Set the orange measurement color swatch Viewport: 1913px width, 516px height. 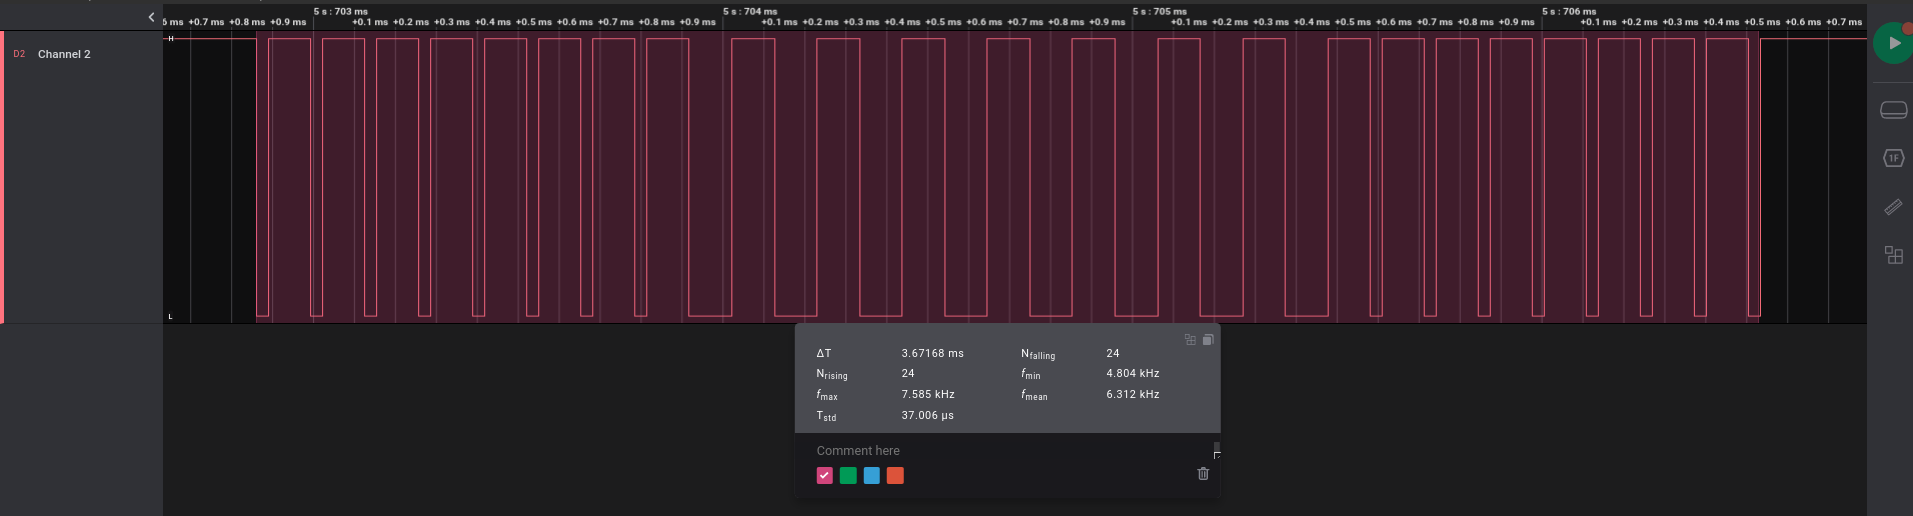point(895,475)
